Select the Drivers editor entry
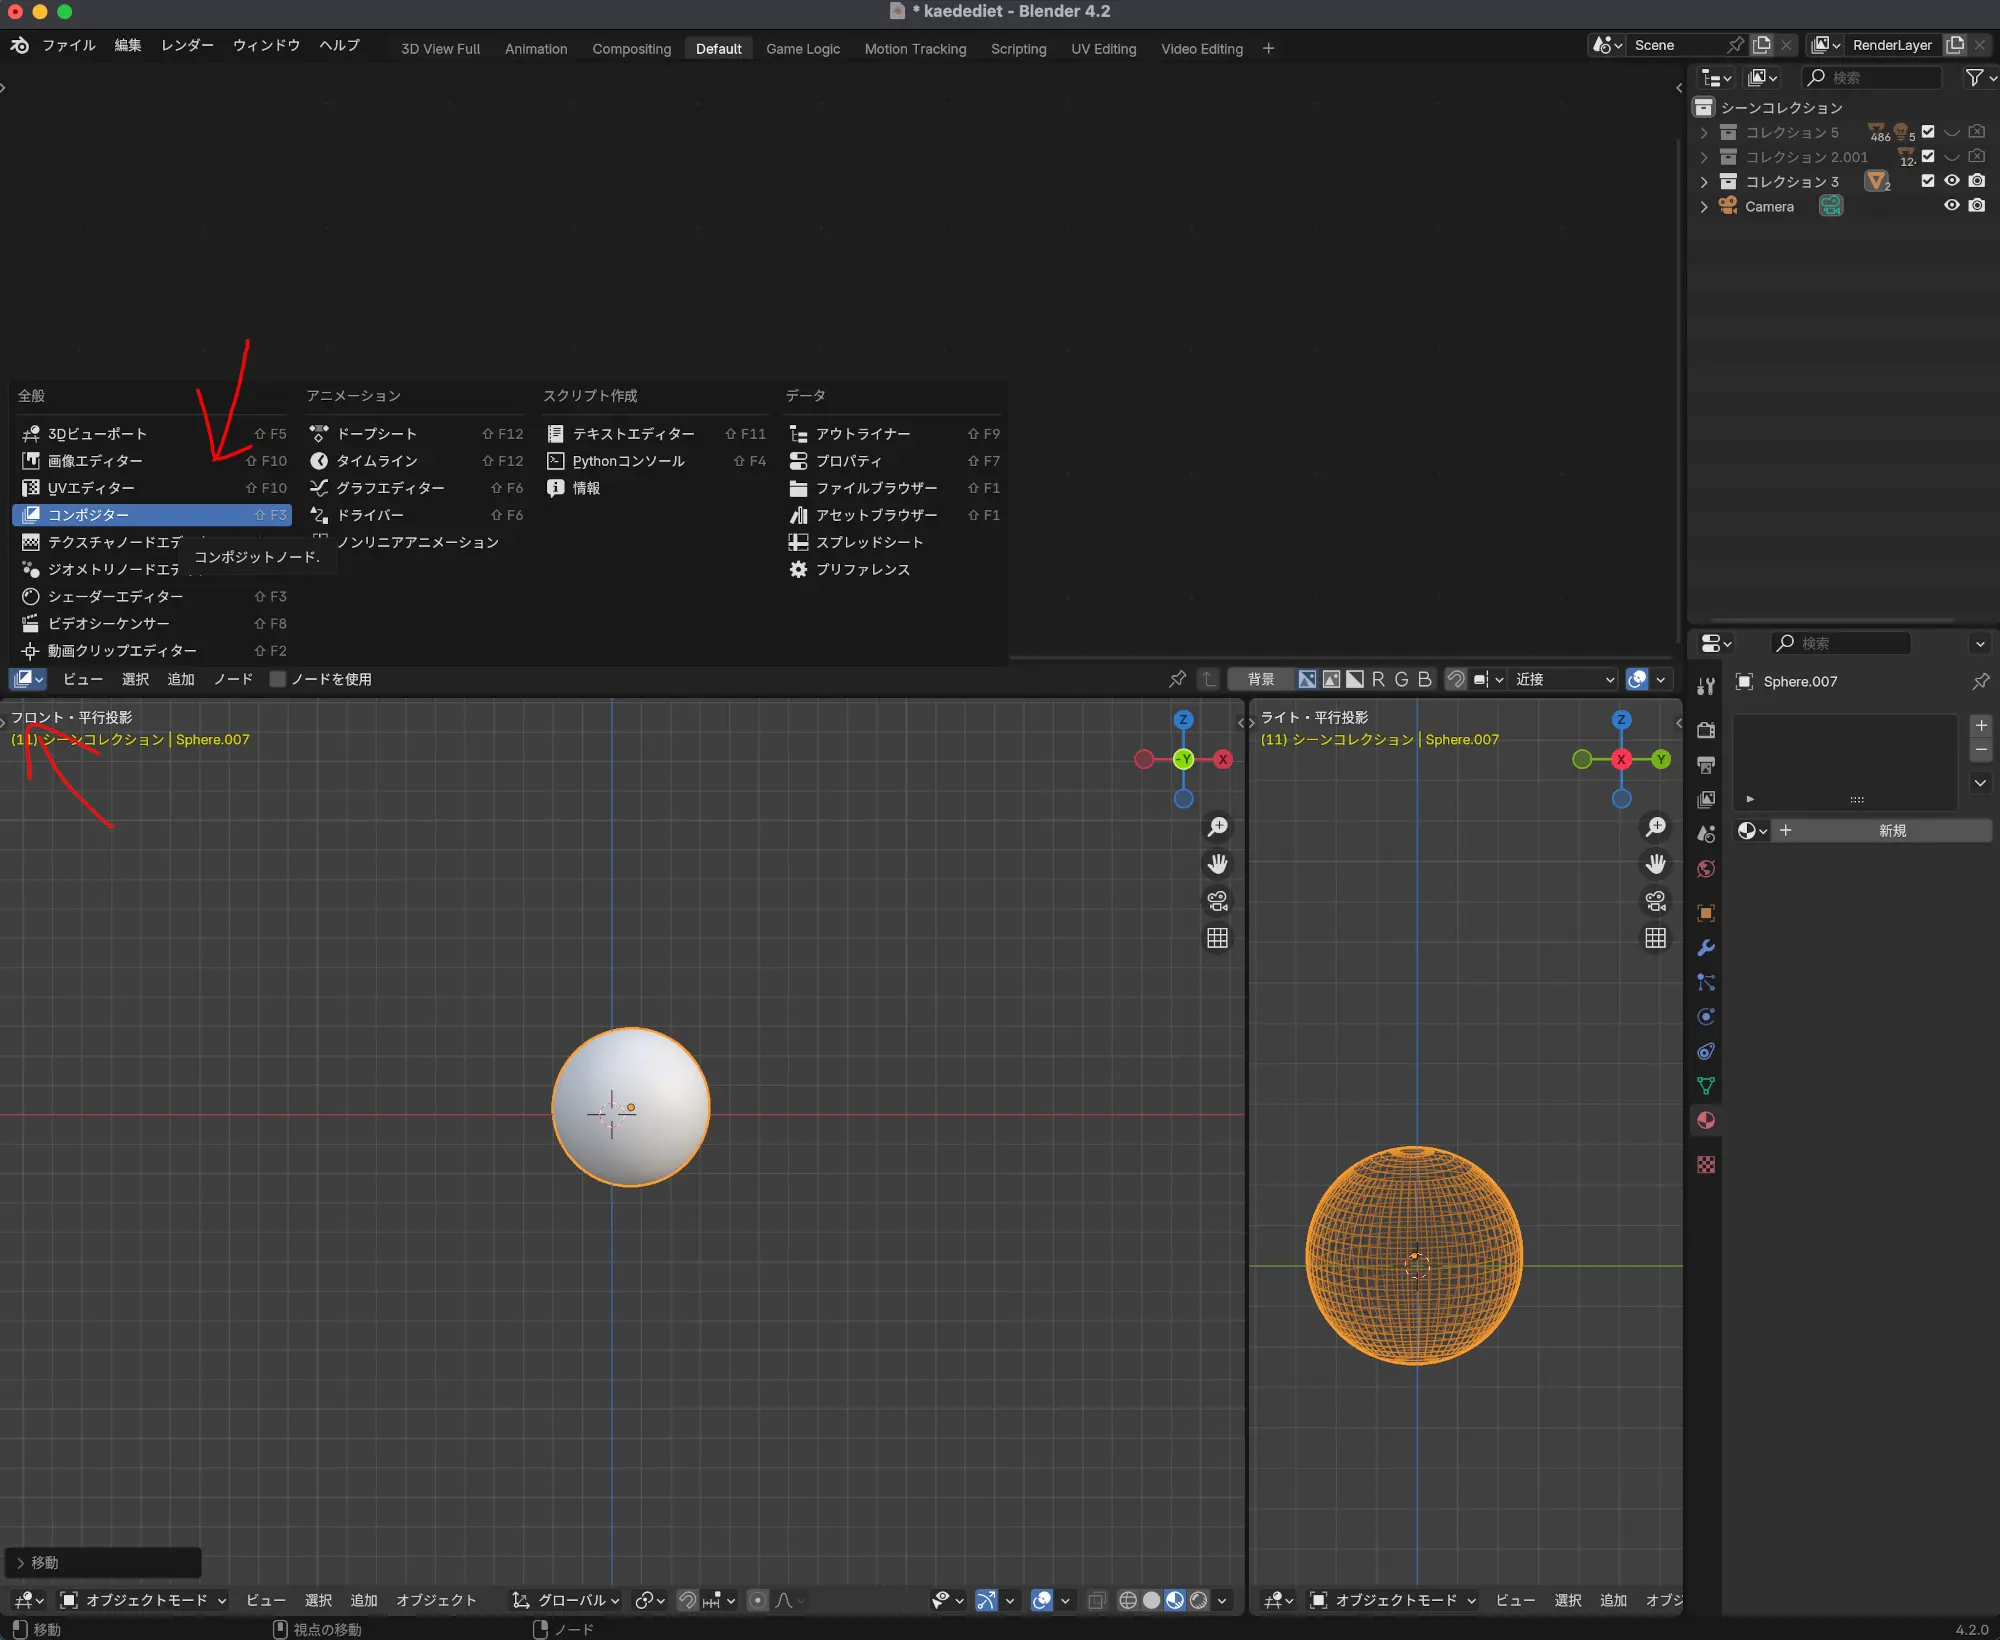This screenshot has width=2000, height=1640. [x=415, y=515]
